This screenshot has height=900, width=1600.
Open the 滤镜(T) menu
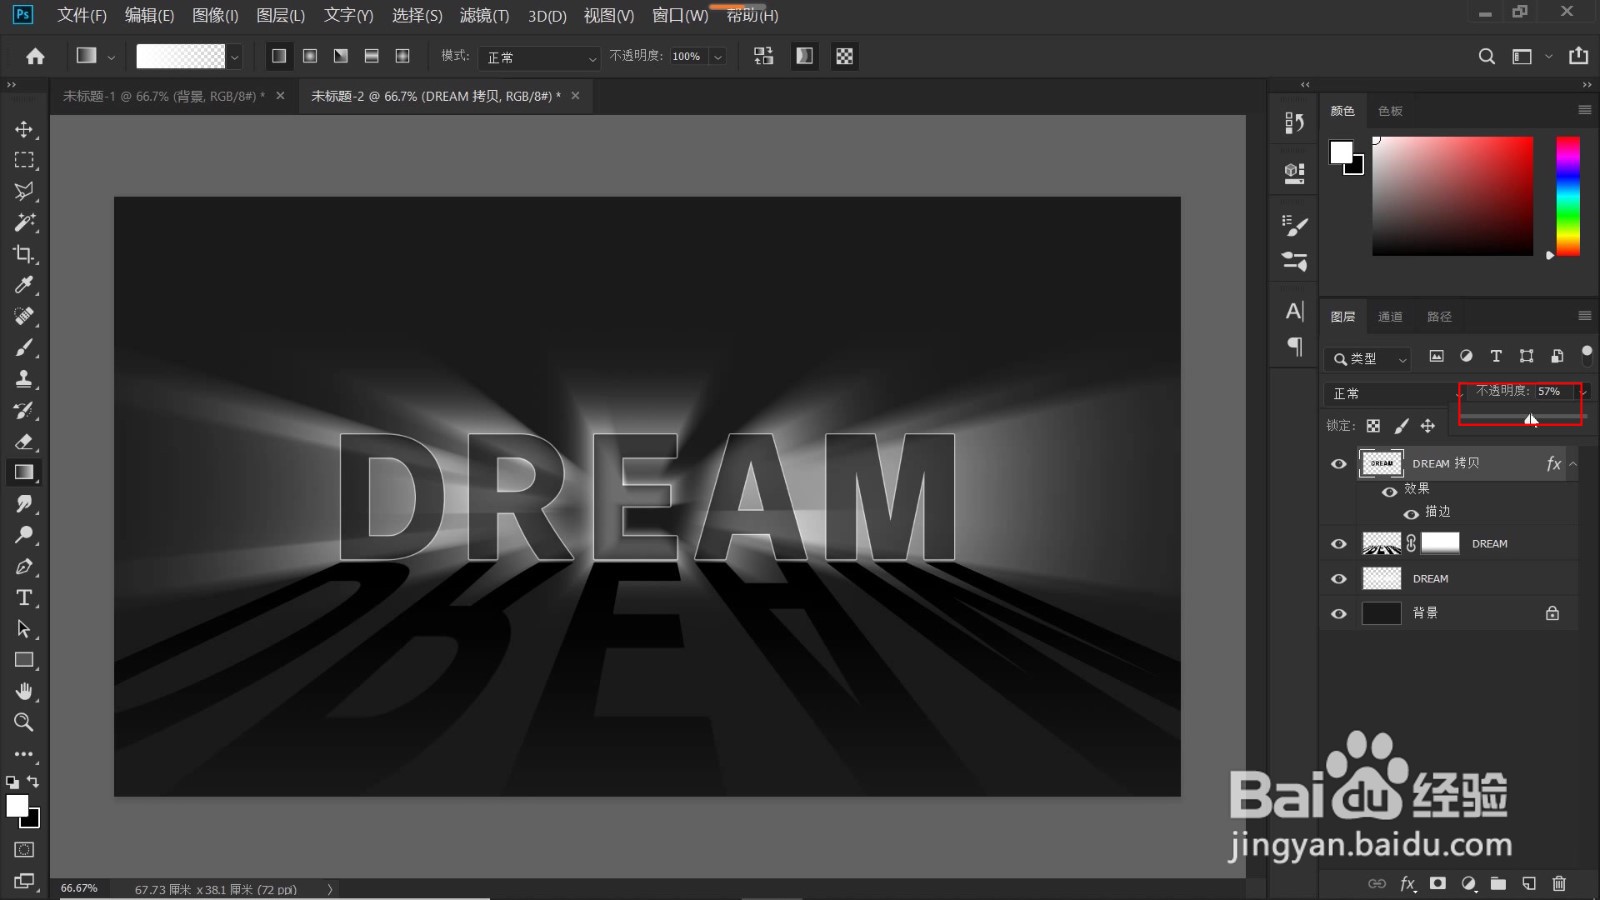coord(484,16)
